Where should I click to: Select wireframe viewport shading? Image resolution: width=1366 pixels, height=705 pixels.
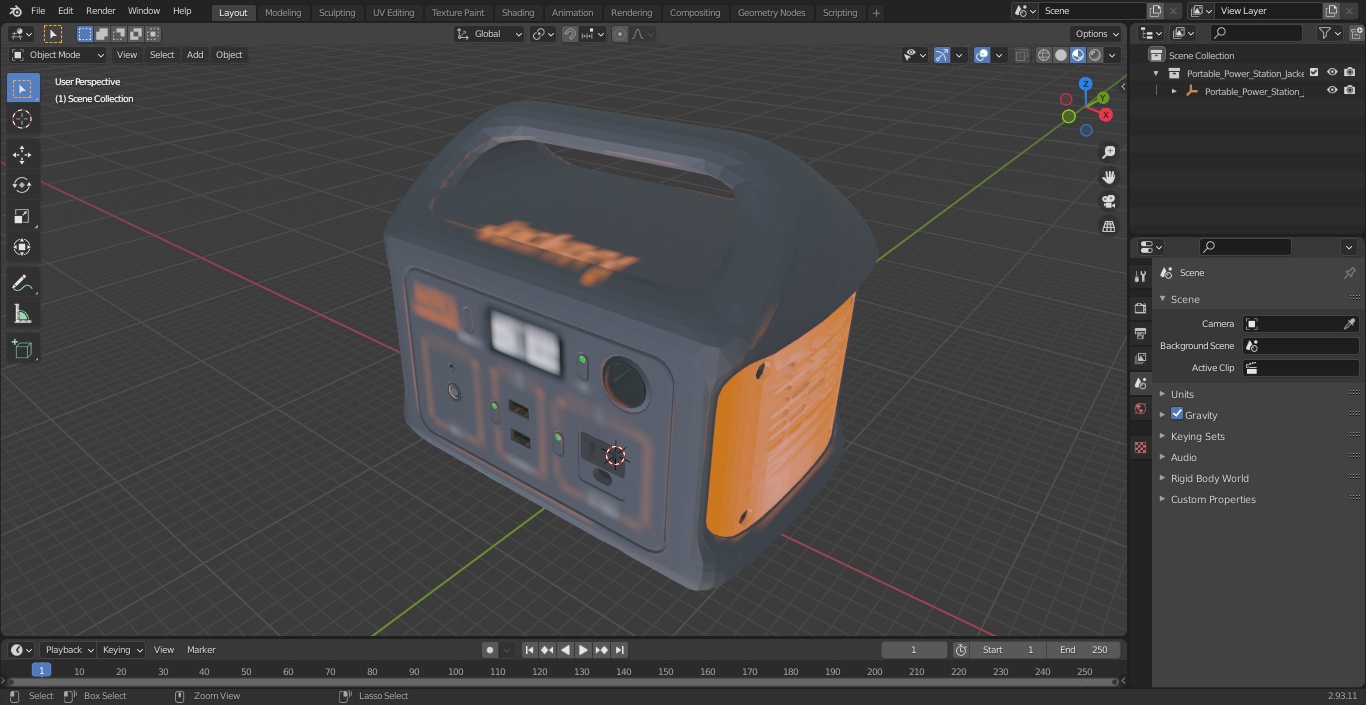pos(1043,55)
